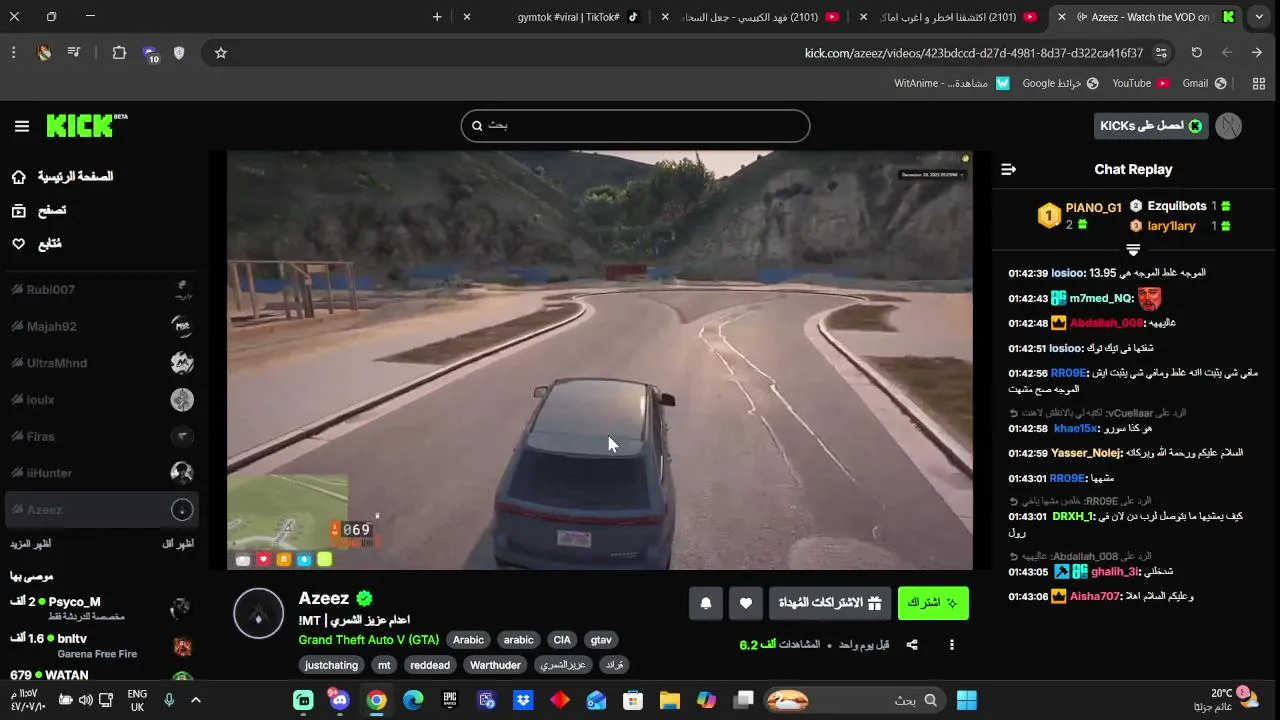Bookmark this page with star icon

[x=221, y=53]
